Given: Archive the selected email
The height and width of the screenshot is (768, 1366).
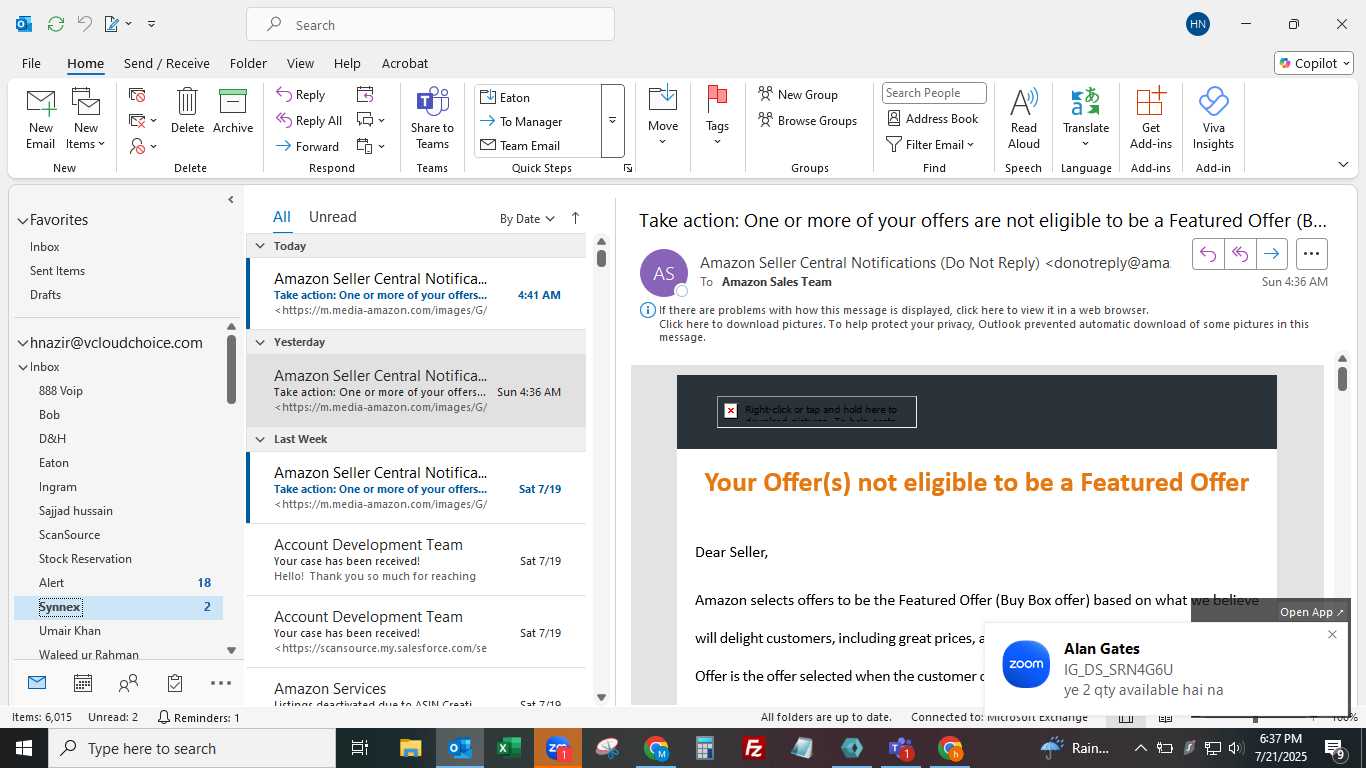Looking at the screenshot, I should click(233, 111).
